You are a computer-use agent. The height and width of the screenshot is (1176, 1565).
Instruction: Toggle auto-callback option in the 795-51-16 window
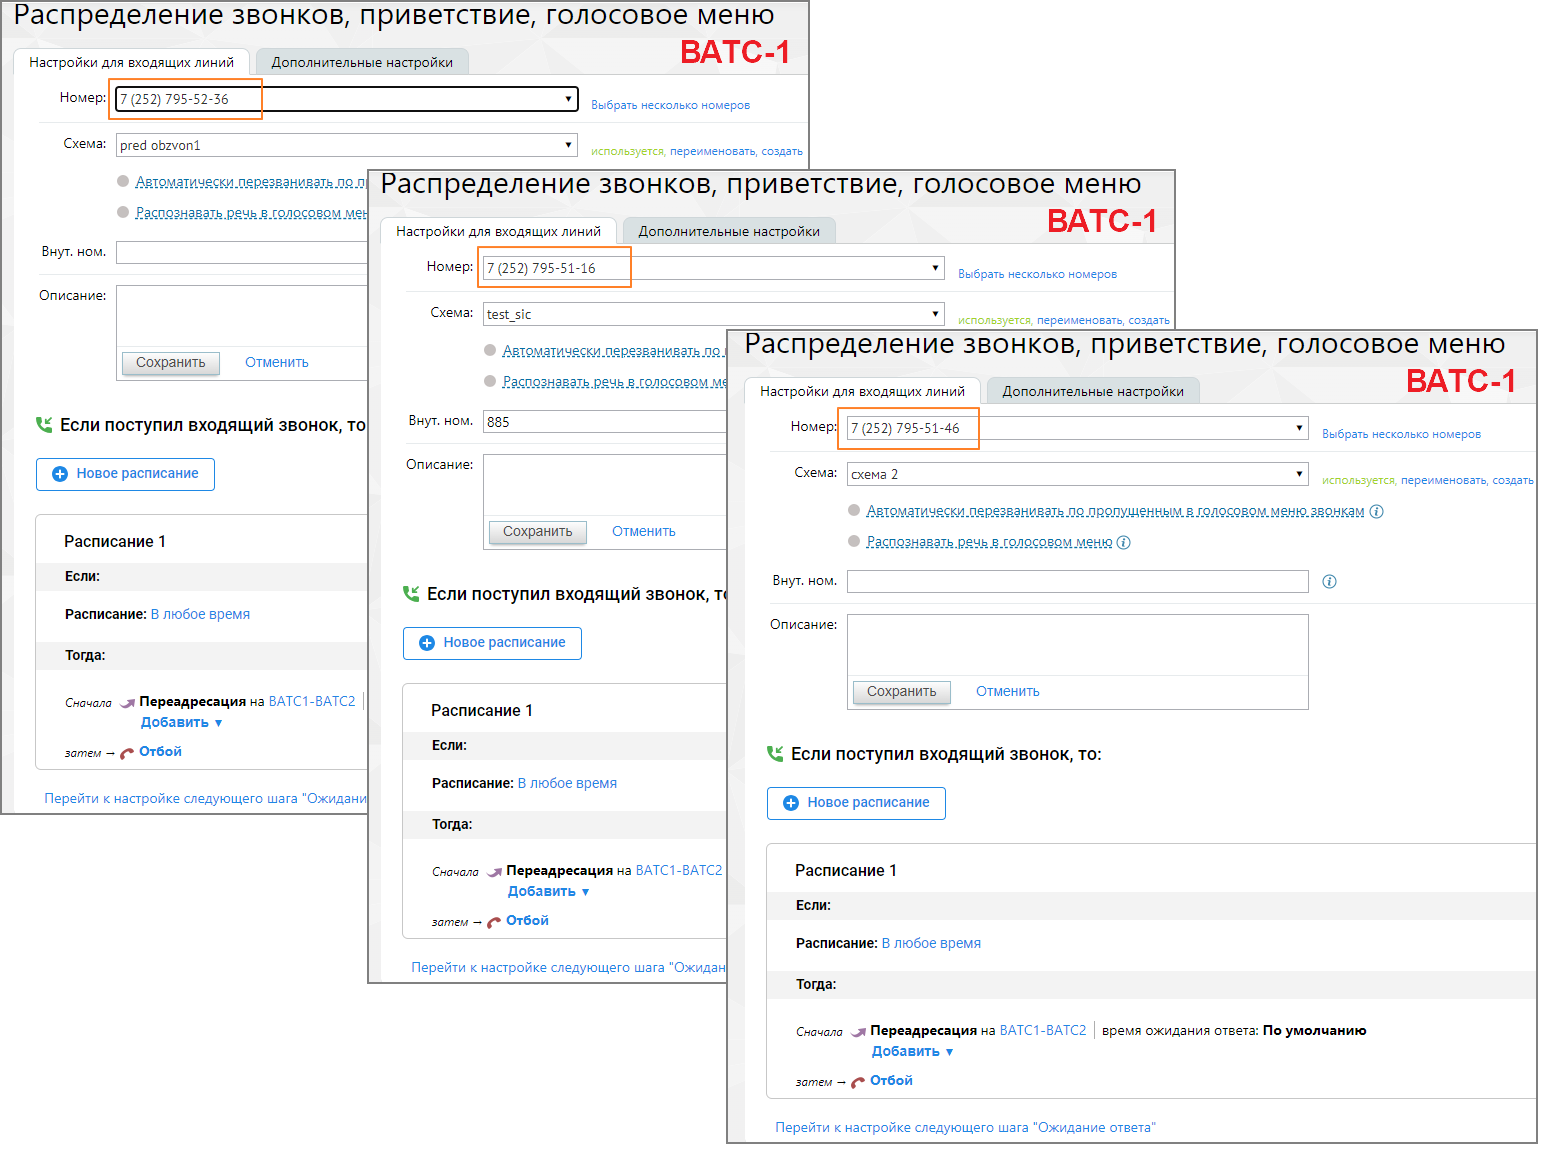pyautogui.click(x=490, y=350)
